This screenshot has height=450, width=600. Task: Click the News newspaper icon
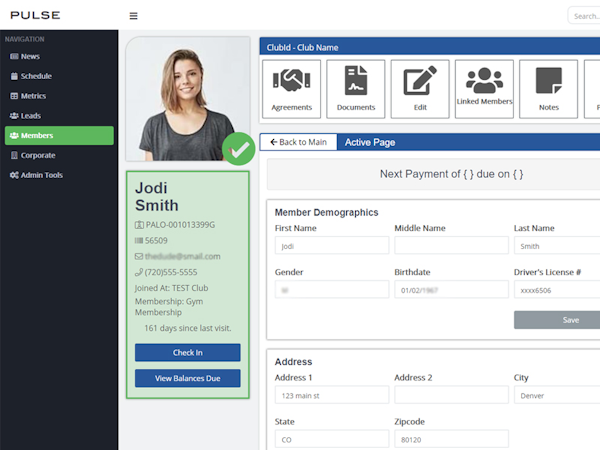tap(14, 56)
